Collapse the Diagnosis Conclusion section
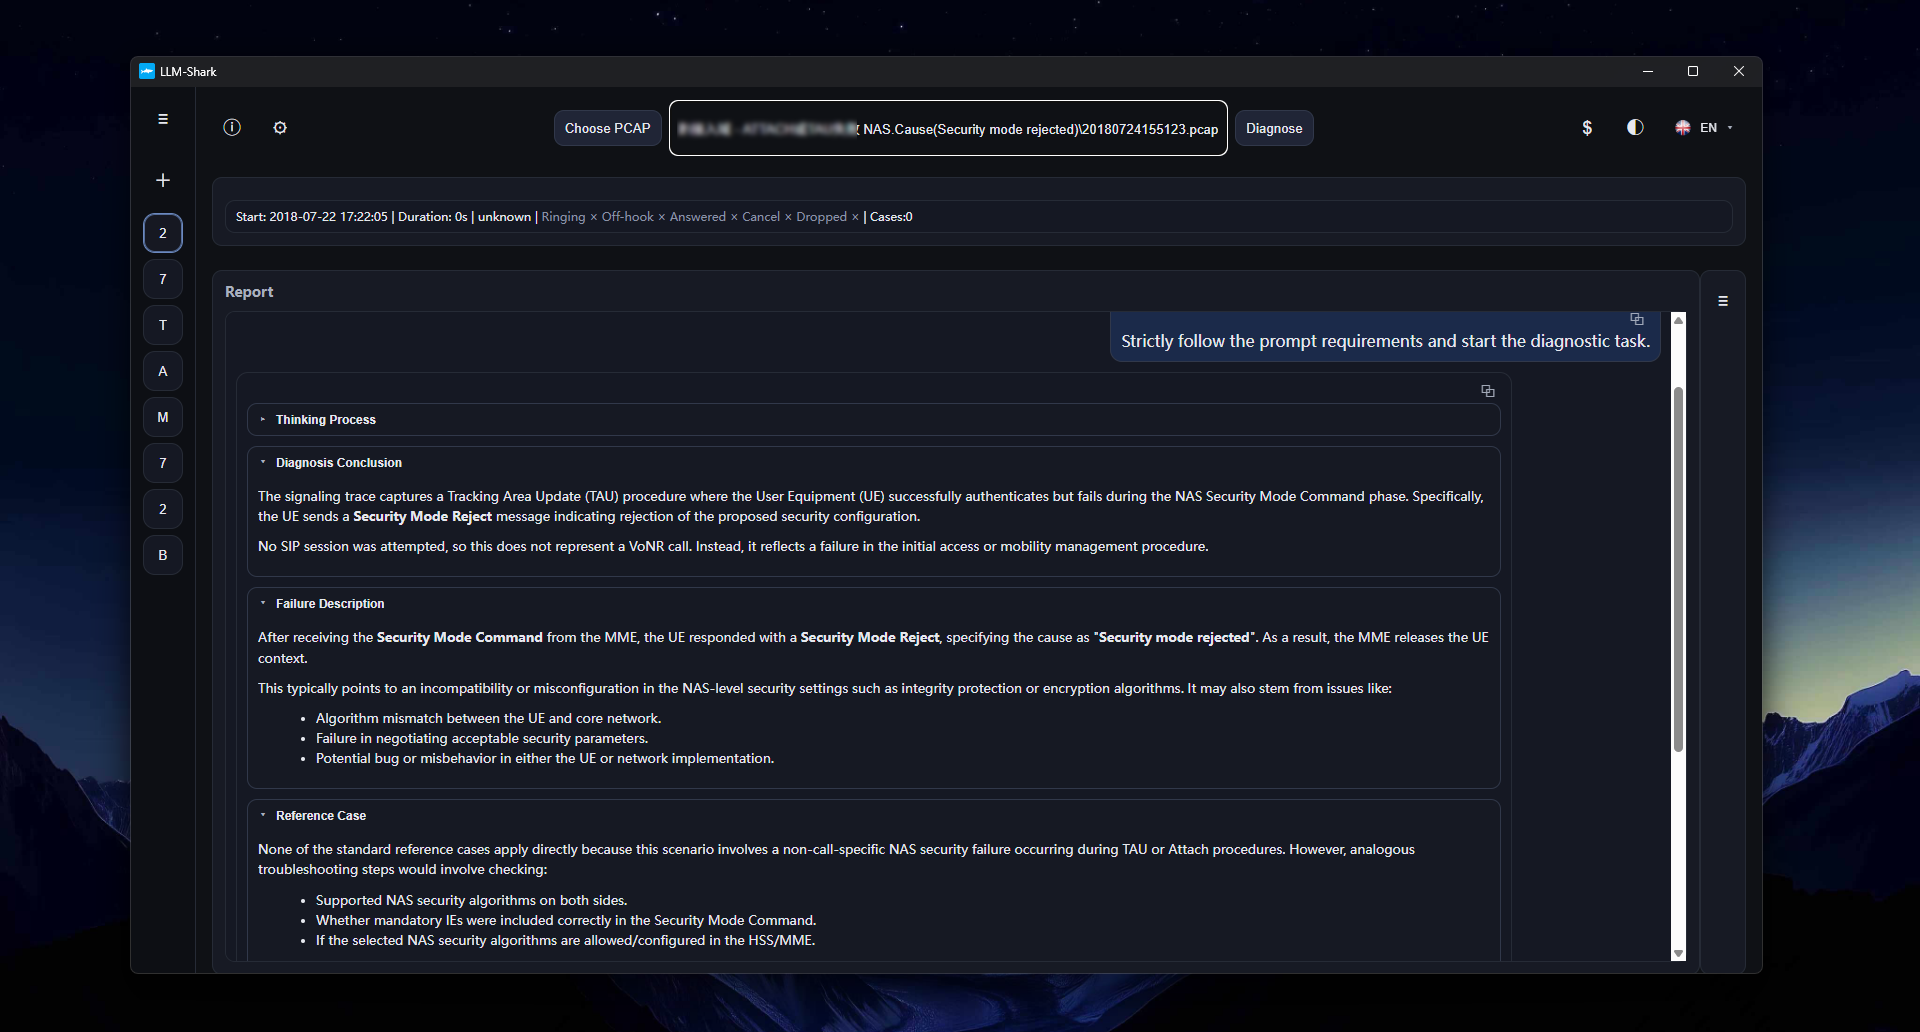The image size is (1920, 1032). [338, 463]
